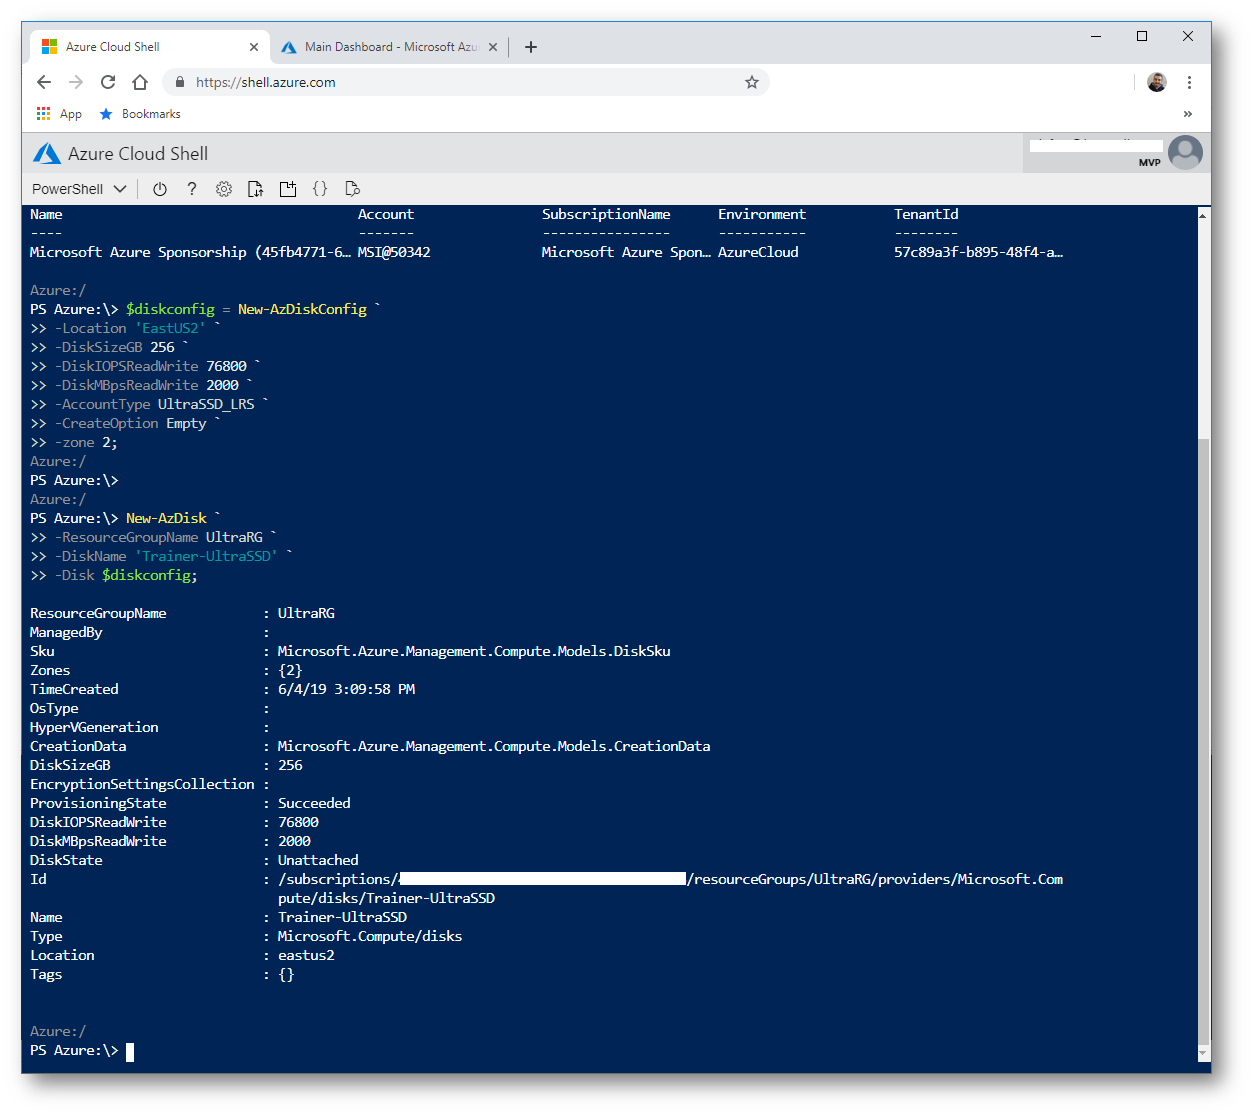1254x1116 pixels.
Task: Open a new session icon
Action: pos(288,189)
